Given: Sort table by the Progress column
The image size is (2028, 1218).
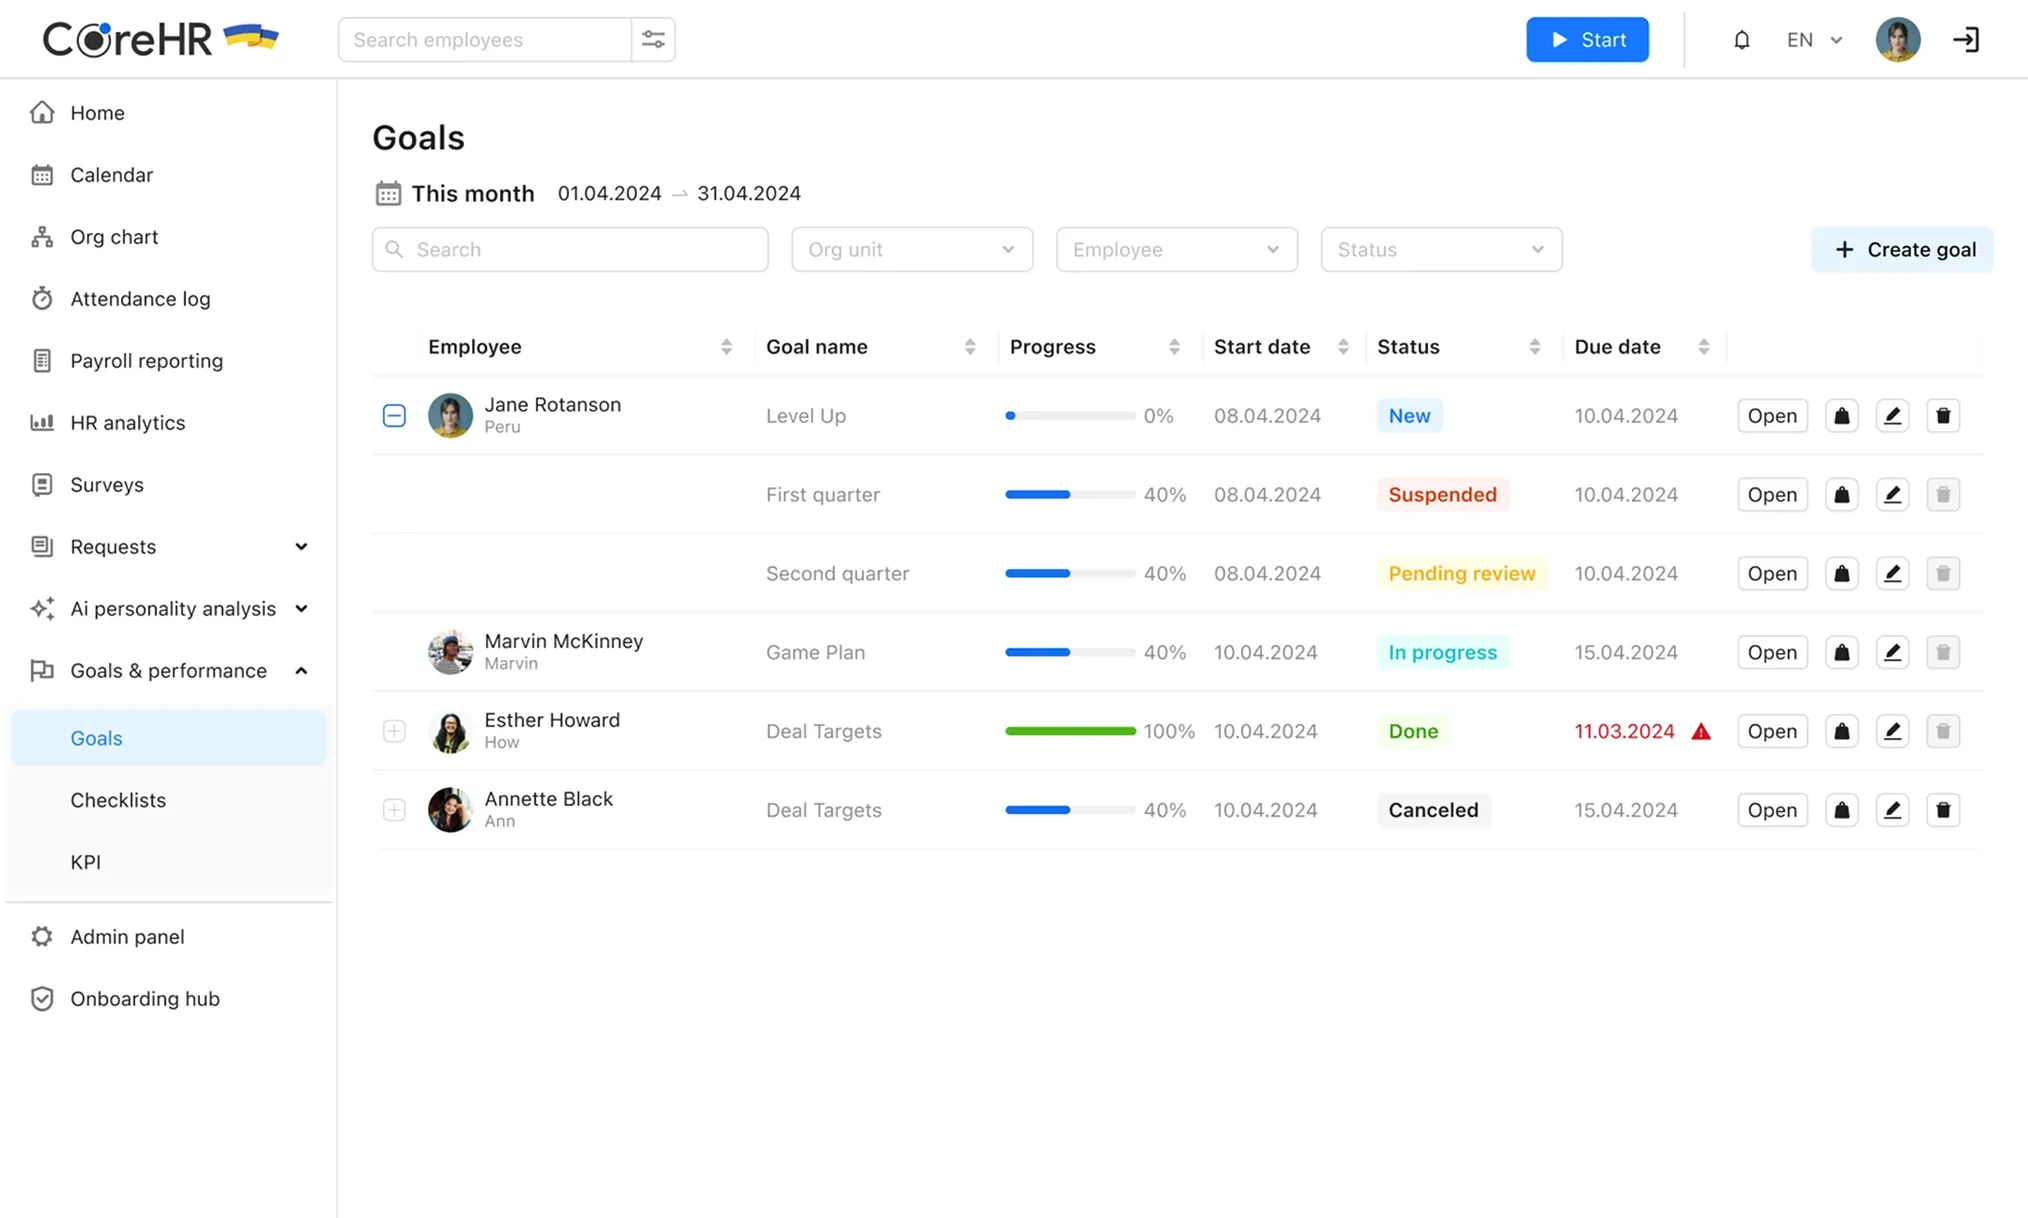Looking at the screenshot, I should click(1174, 347).
